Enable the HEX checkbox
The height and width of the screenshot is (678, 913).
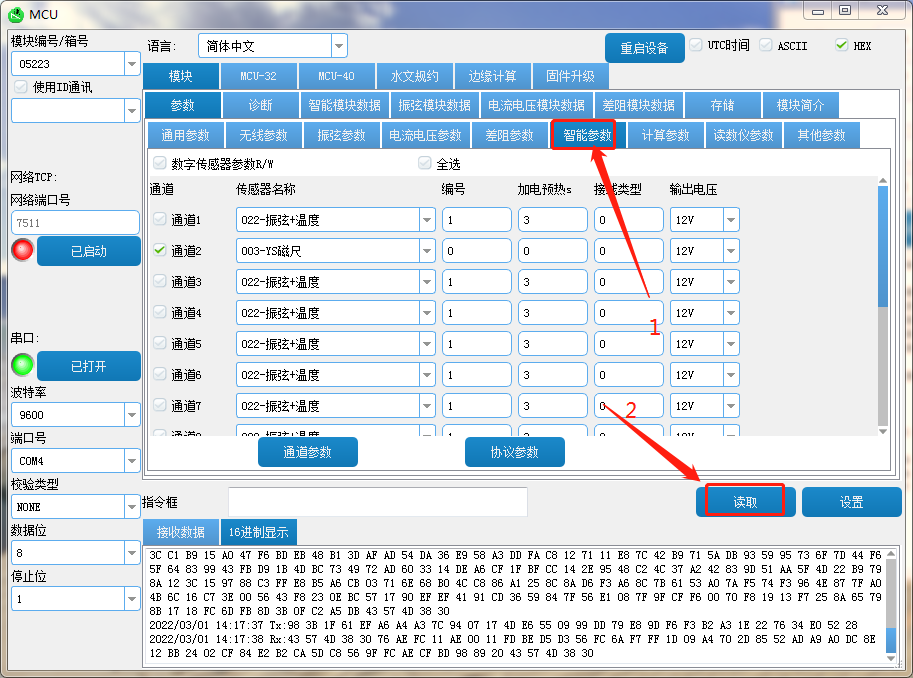[x=841, y=45]
